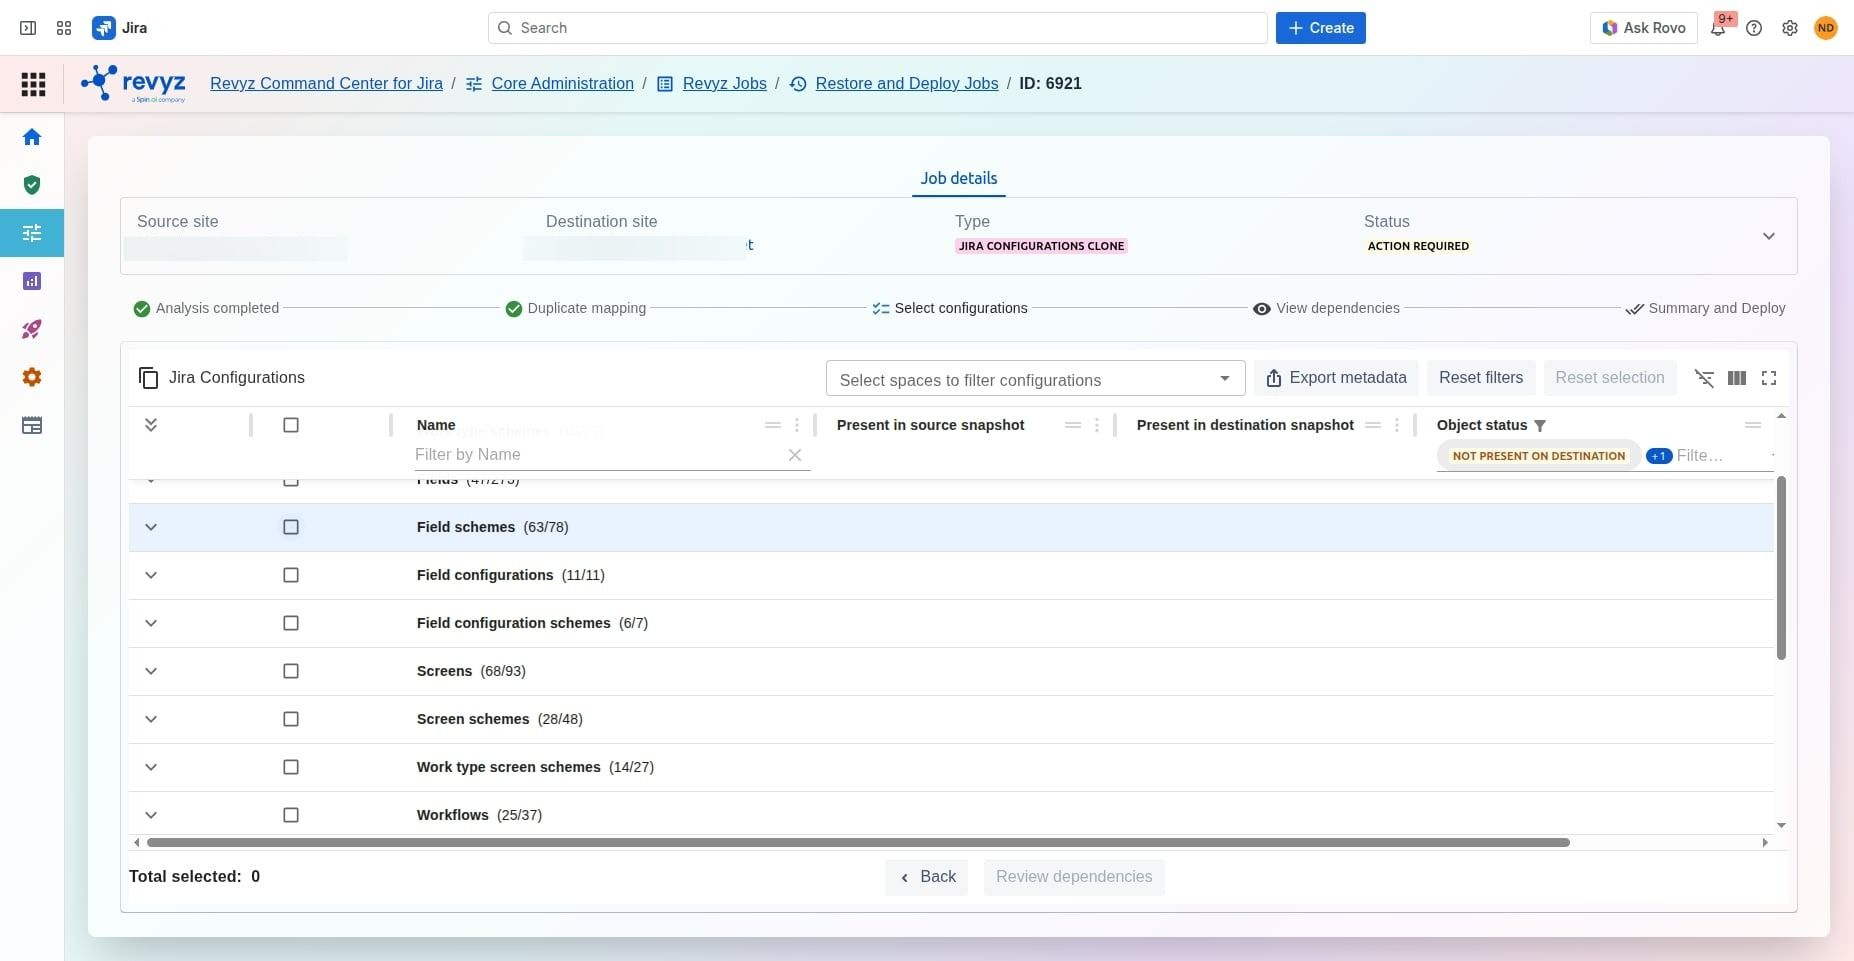This screenshot has width=1854, height=961.
Task: Expand all rows with double chevron
Action: click(x=151, y=425)
